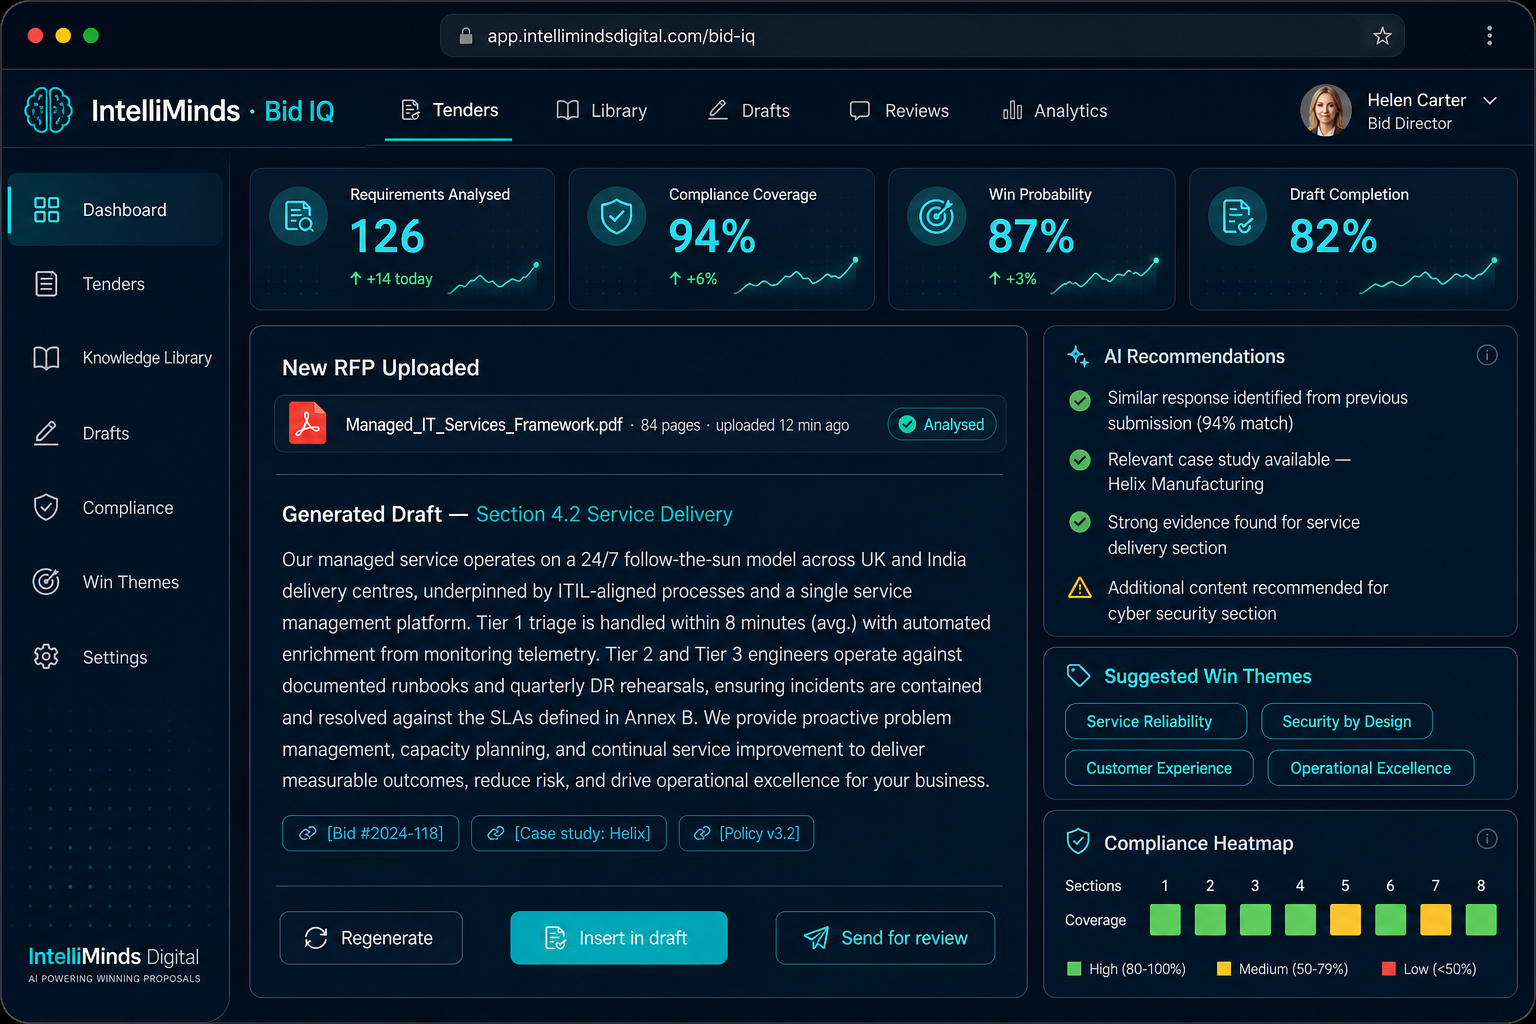Open the browser three-dot menu
Viewport: 1536px width, 1024px height.
1489,36
